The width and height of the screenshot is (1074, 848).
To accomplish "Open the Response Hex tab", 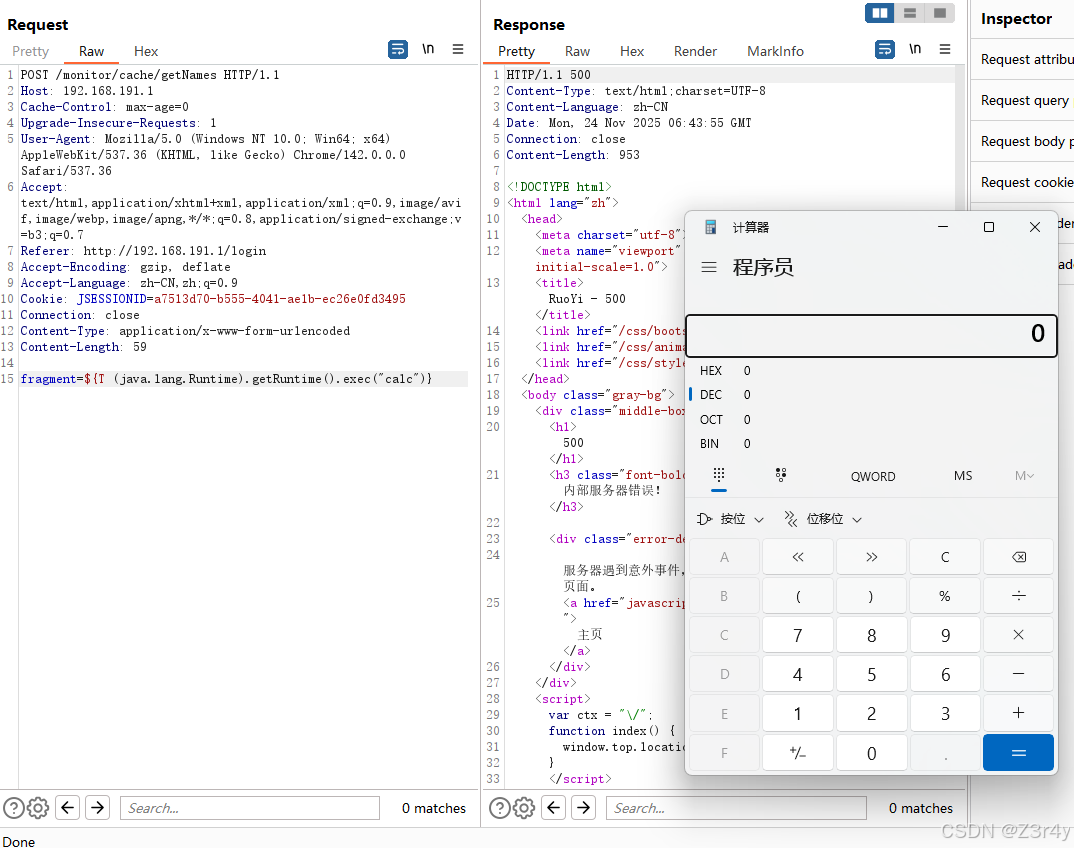I will (x=632, y=51).
